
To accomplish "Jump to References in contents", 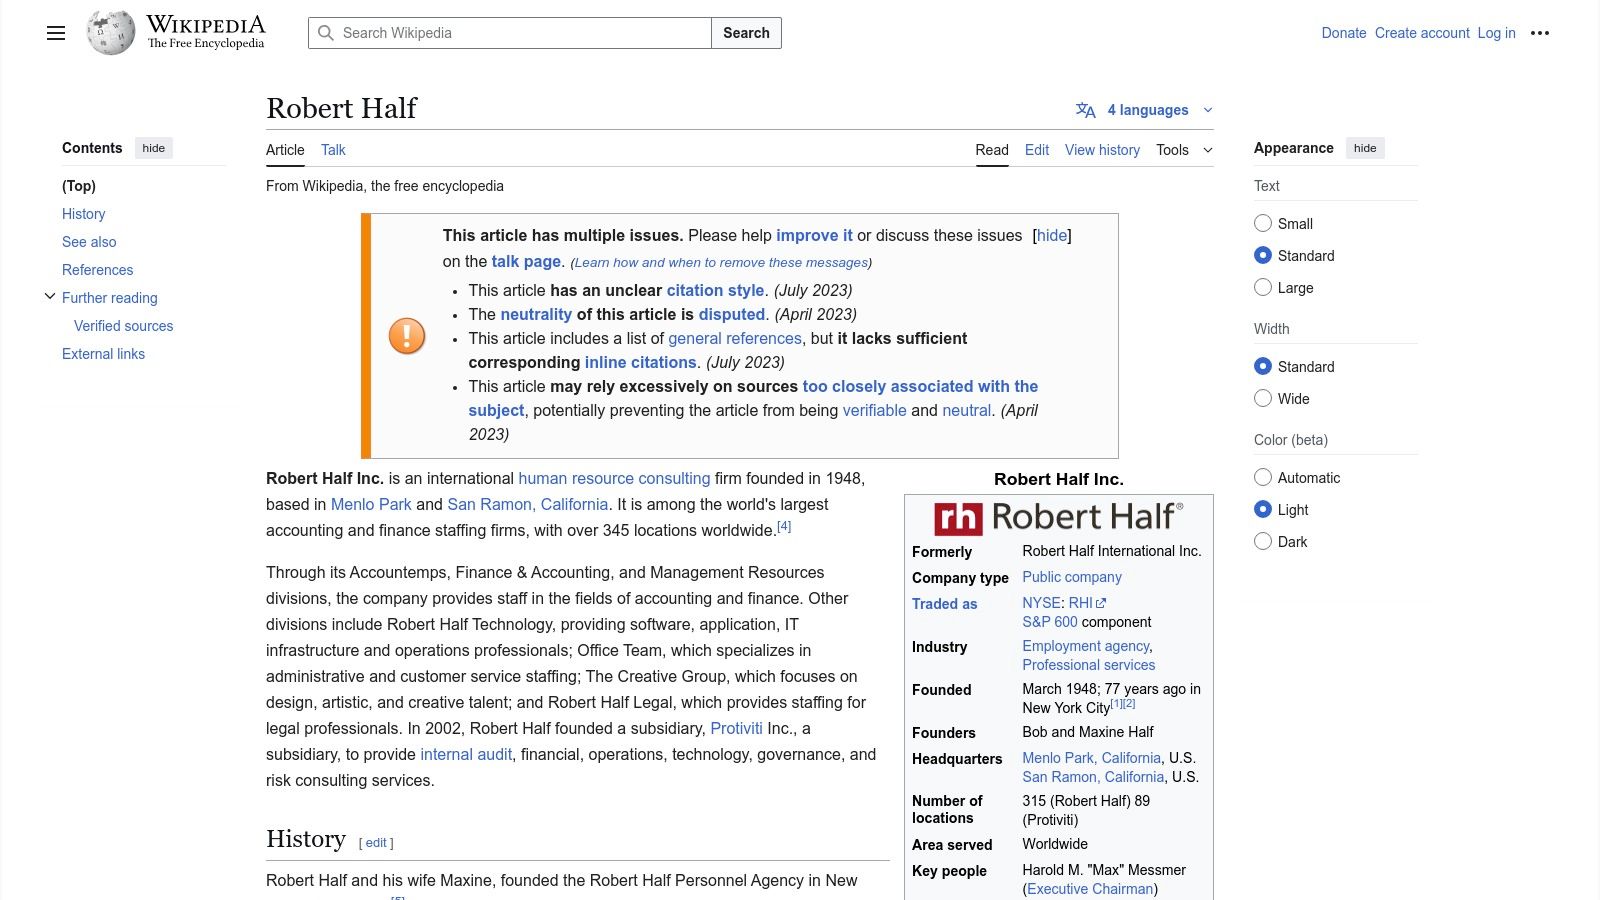I will pyautogui.click(x=97, y=270).
